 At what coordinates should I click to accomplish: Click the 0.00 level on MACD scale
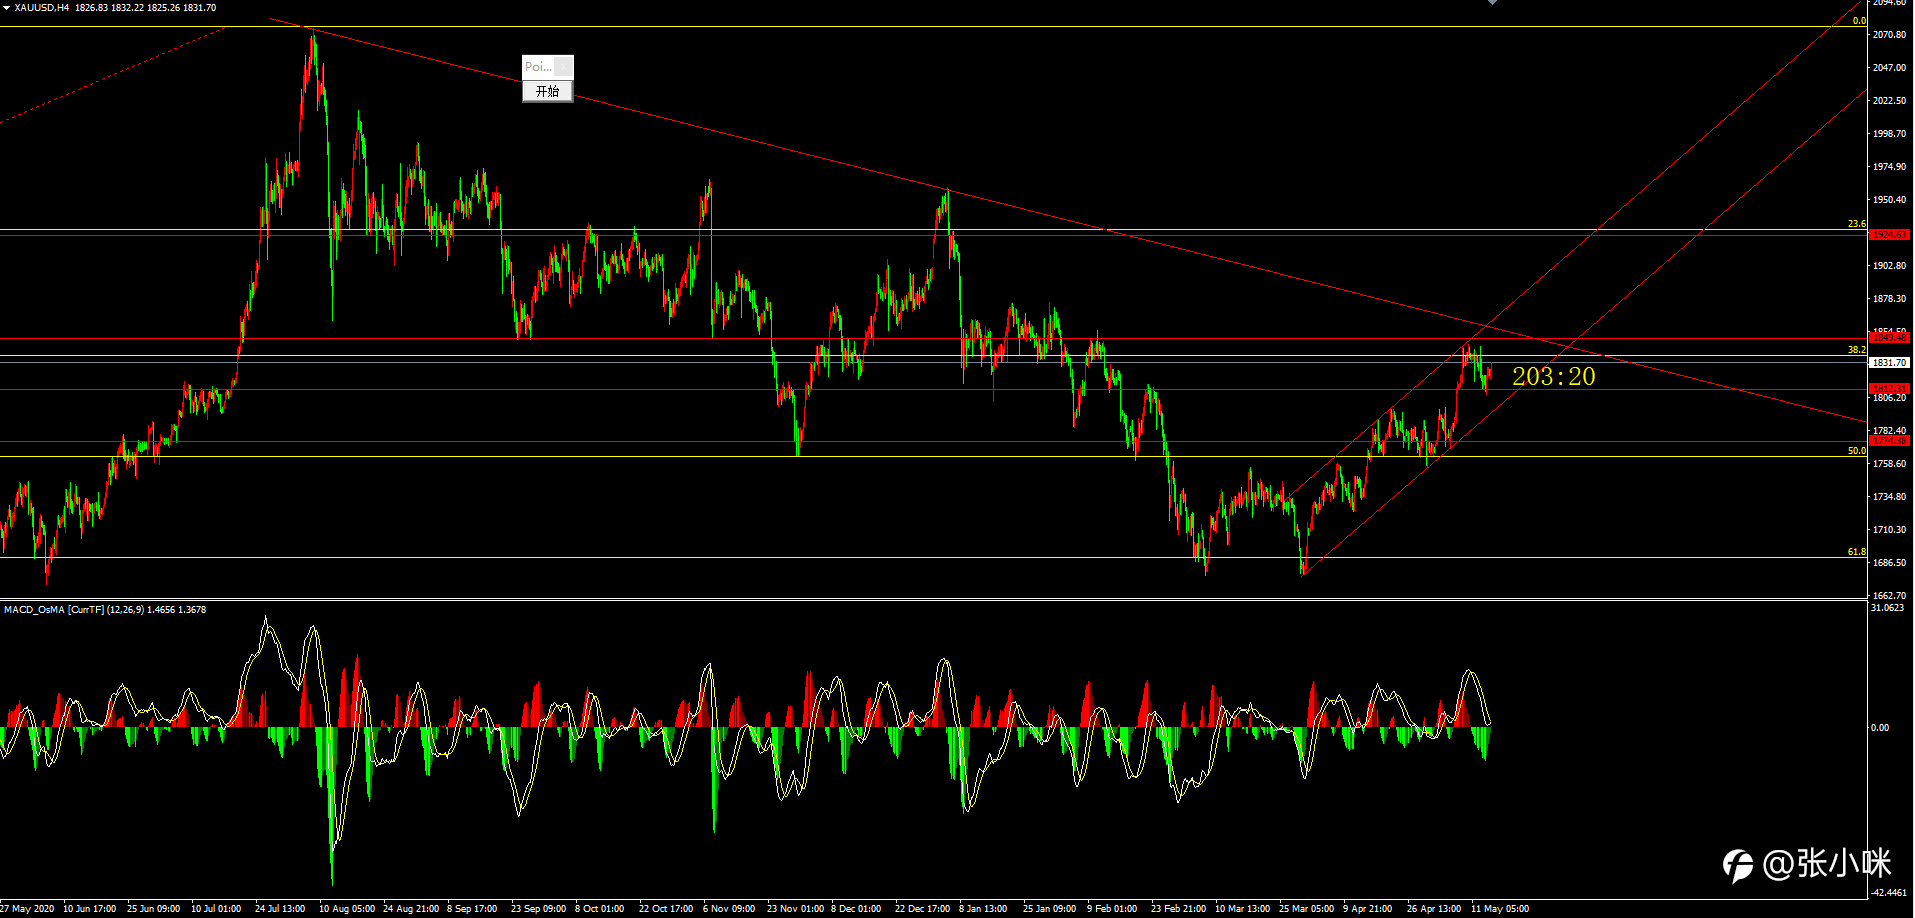[1880, 728]
